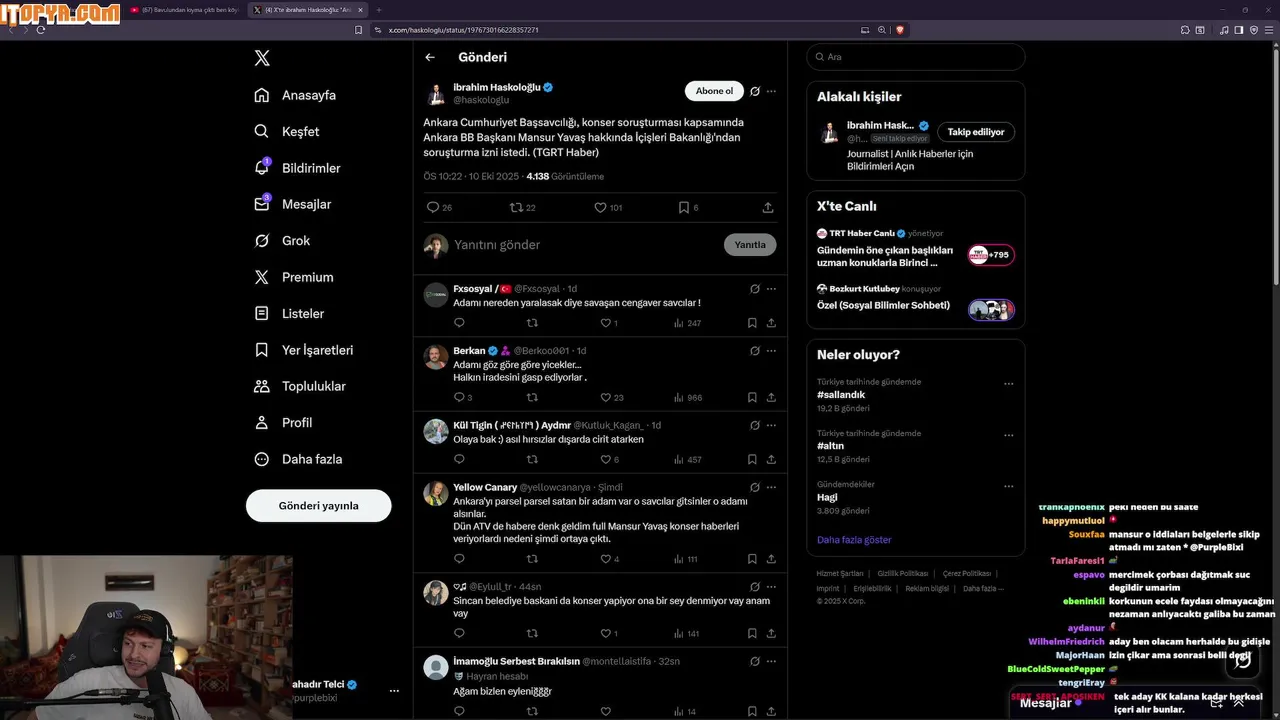Image resolution: width=1280 pixels, height=720 pixels.
Task: Click Yanıtla button
Action: [x=750, y=245]
